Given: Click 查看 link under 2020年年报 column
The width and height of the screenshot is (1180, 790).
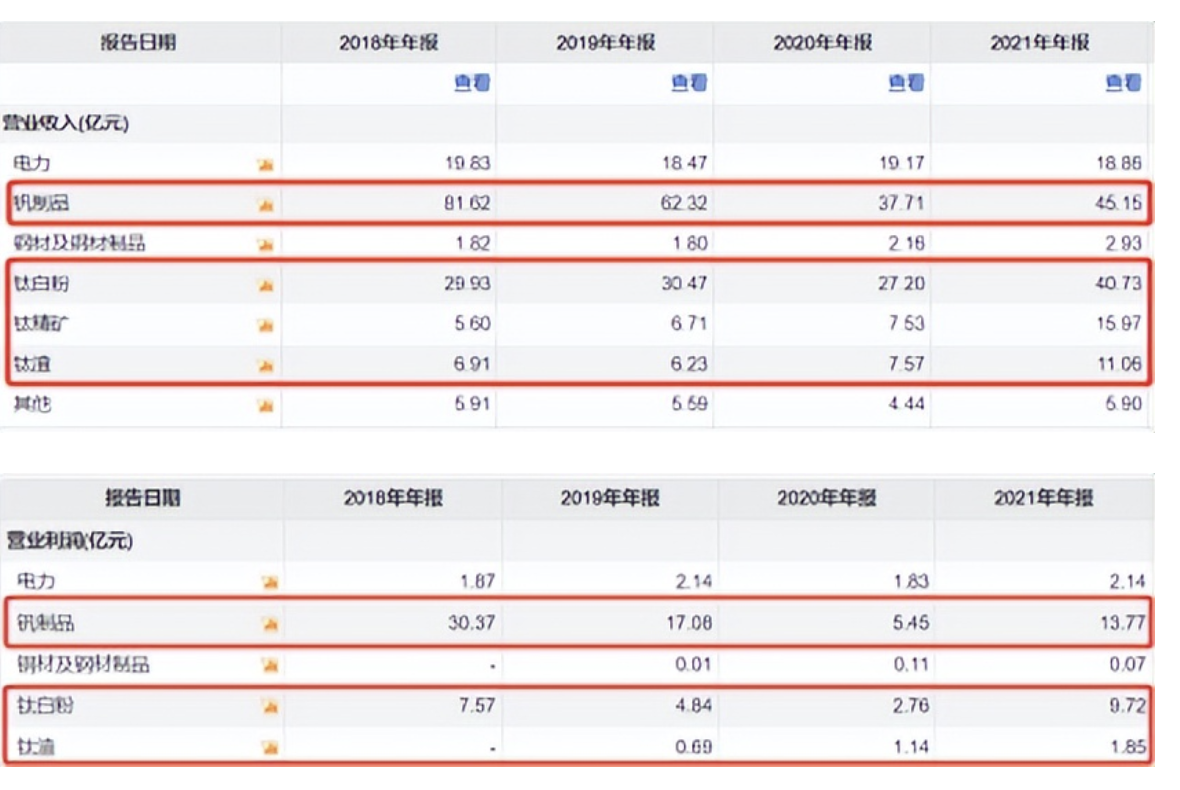Looking at the screenshot, I should (x=906, y=84).
